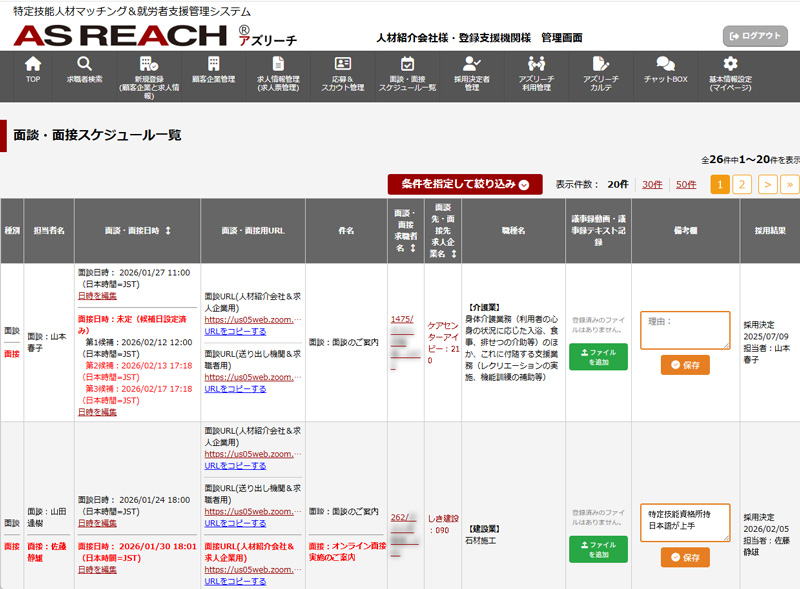Open first row 人材紹介会社 zoom URL
The width and height of the screenshot is (800, 589).
(x=253, y=320)
